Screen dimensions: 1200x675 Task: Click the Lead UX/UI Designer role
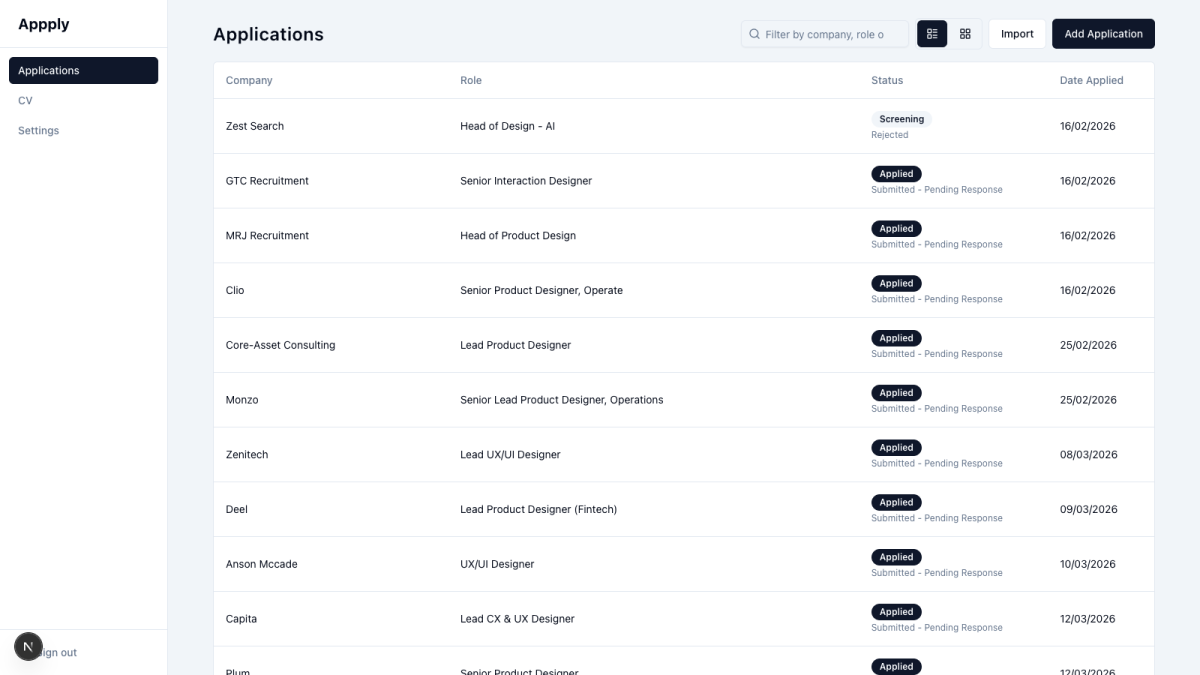pyautogui.click(x=510, y=455)
